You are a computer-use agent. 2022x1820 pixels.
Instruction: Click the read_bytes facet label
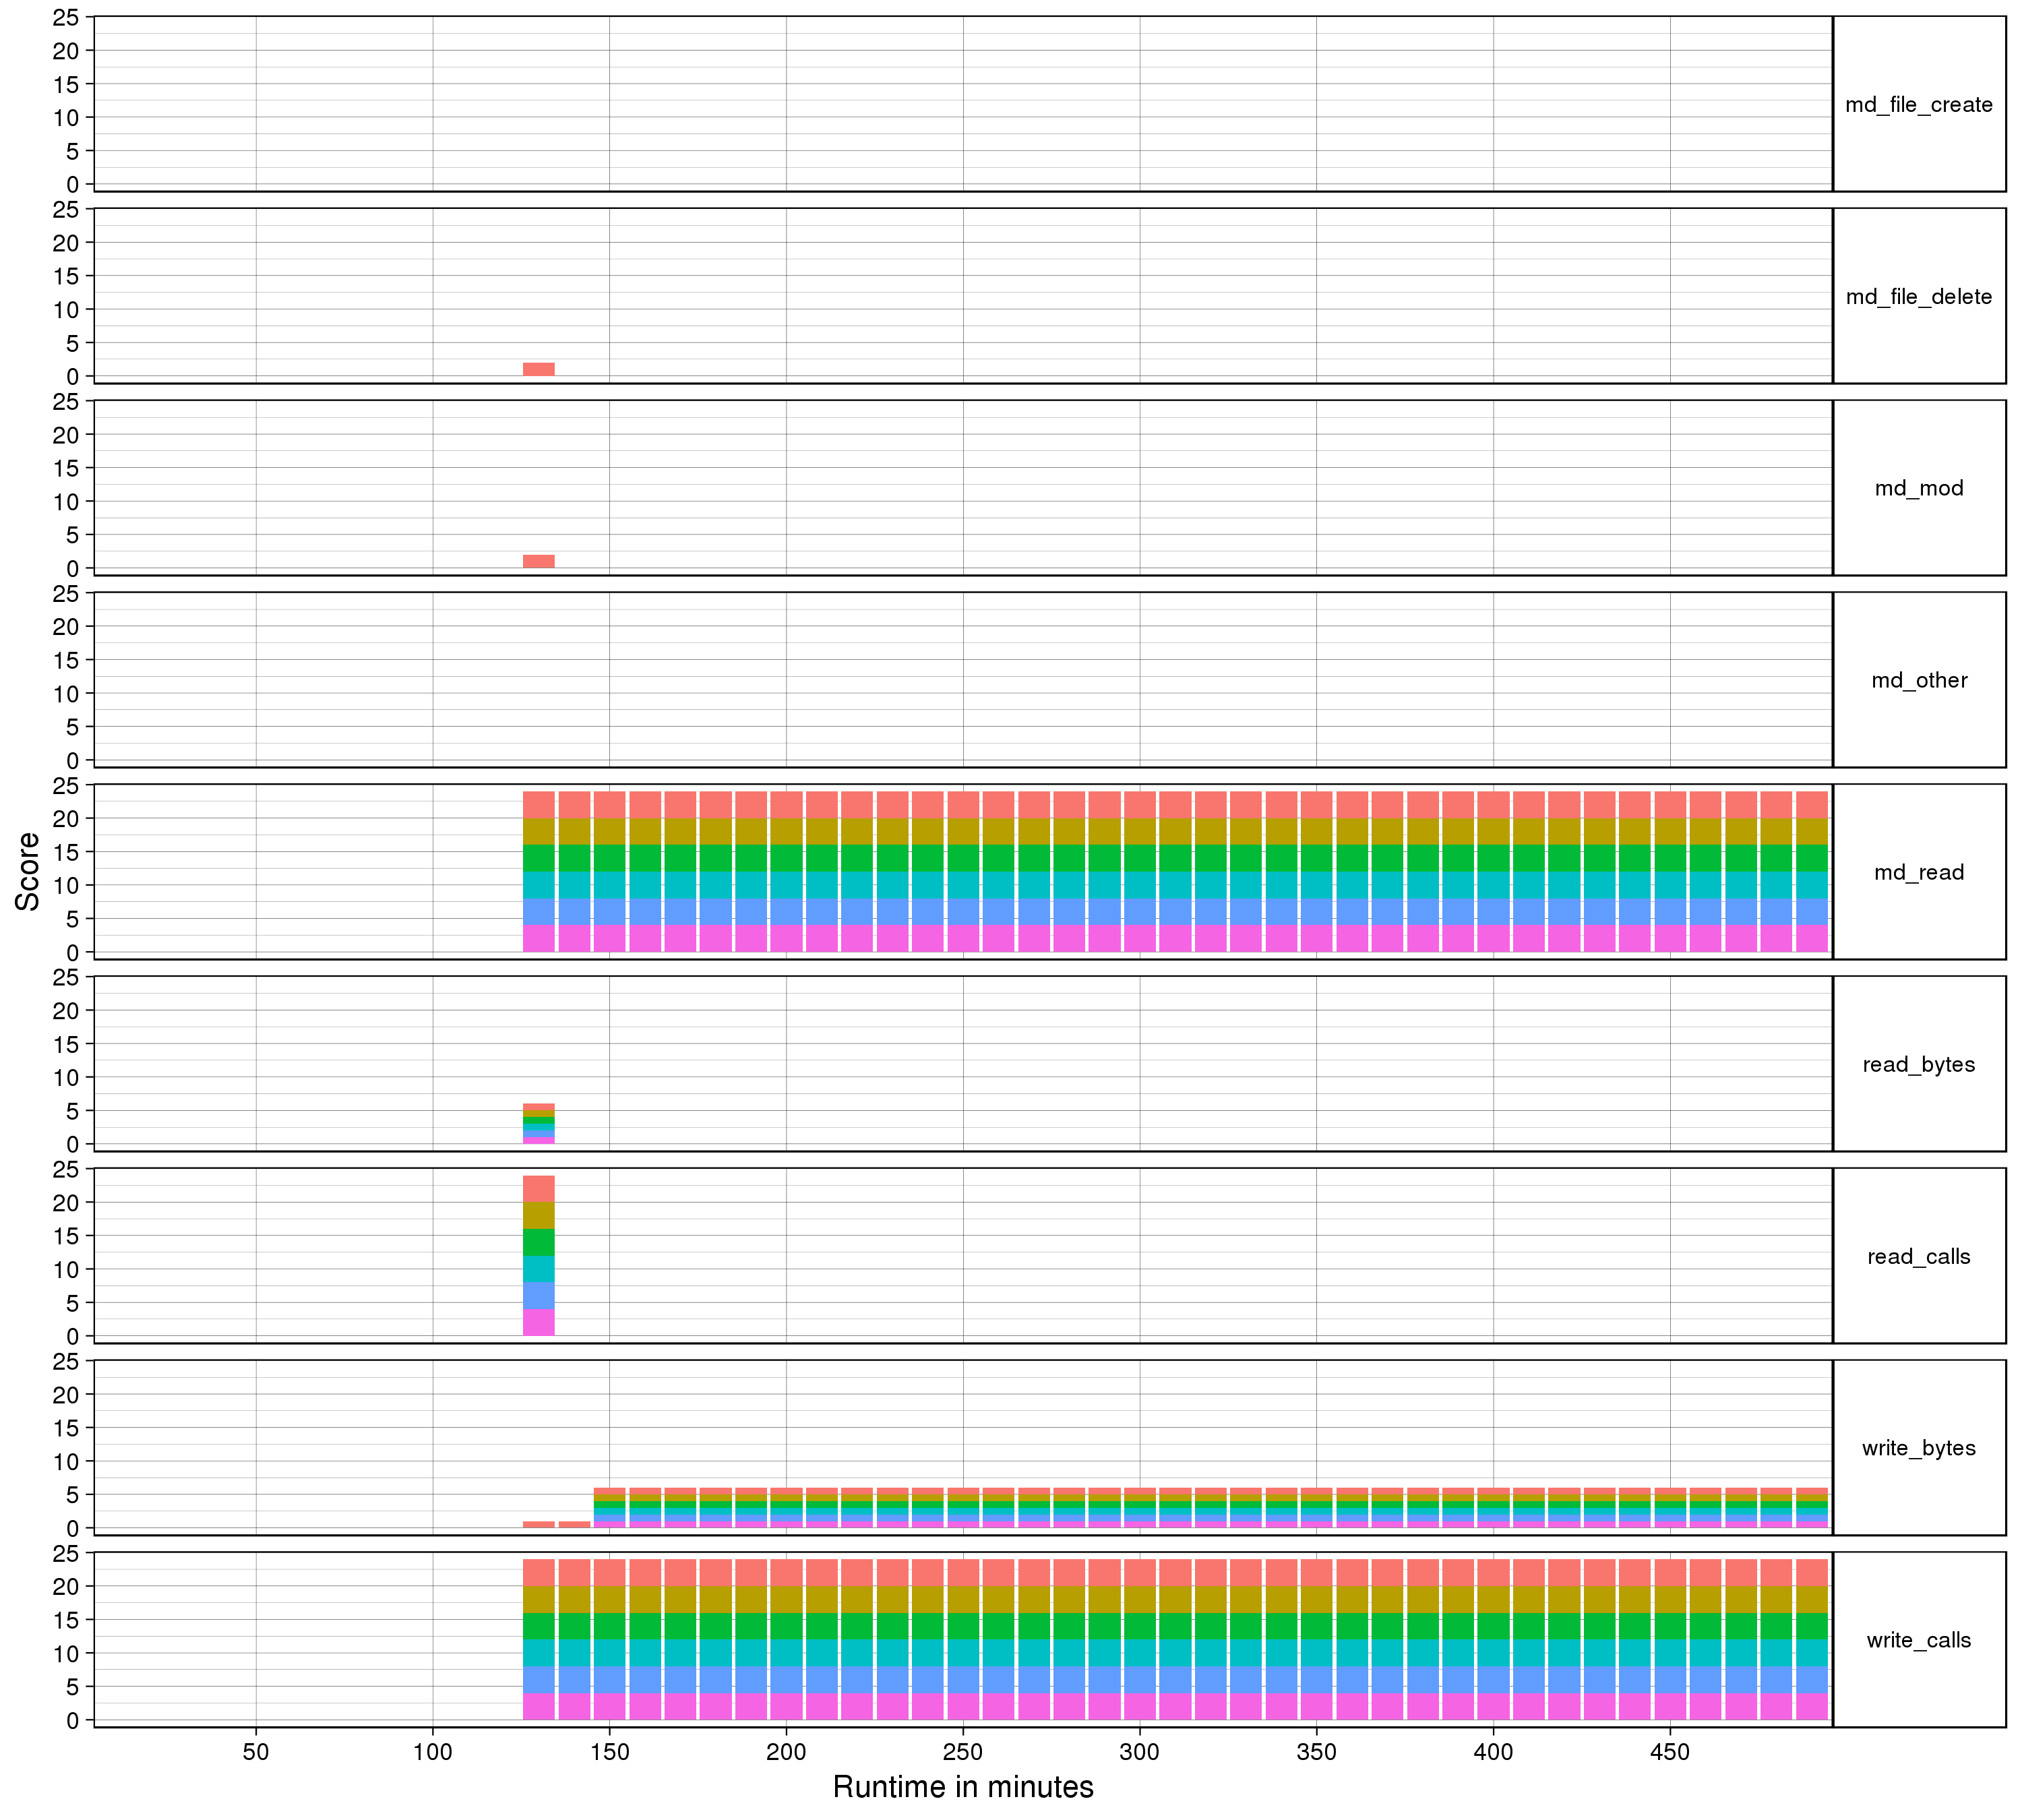[x=1918, y=1064]
